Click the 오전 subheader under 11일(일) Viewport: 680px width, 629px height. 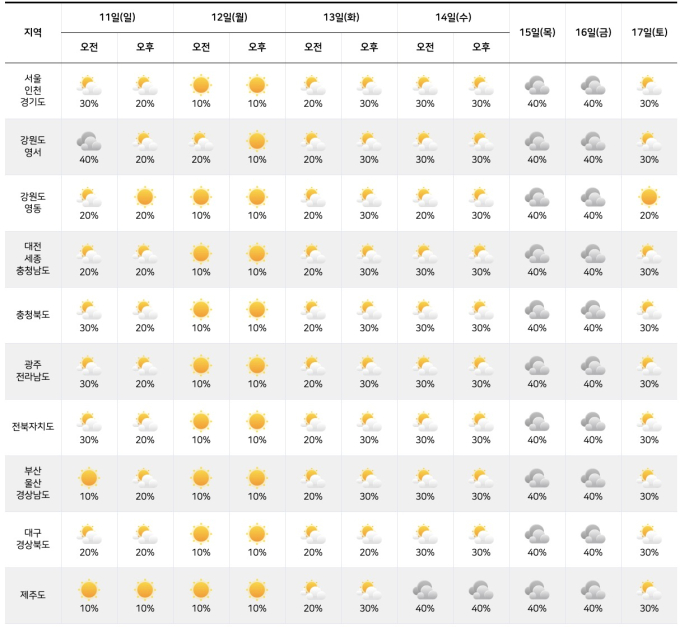point(89,47)
